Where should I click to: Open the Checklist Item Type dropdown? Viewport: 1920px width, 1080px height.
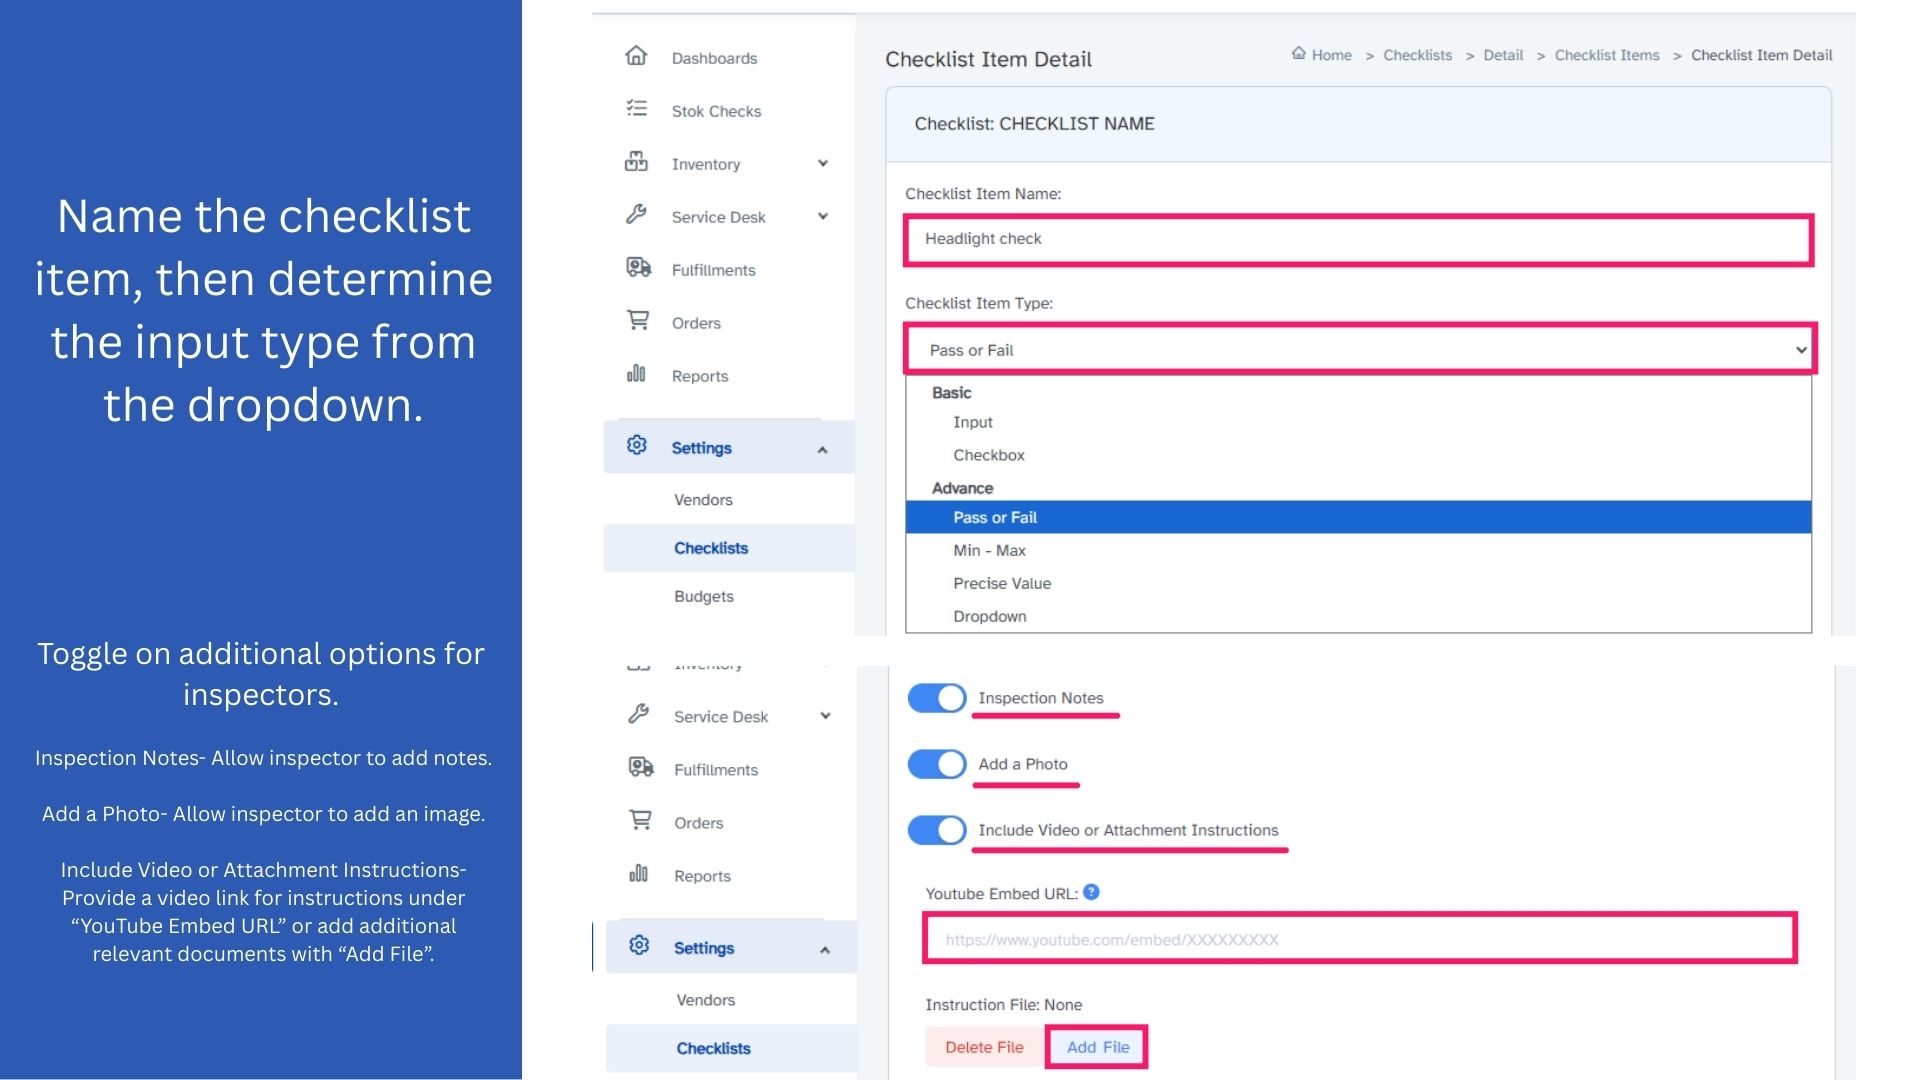[1359, 350]
